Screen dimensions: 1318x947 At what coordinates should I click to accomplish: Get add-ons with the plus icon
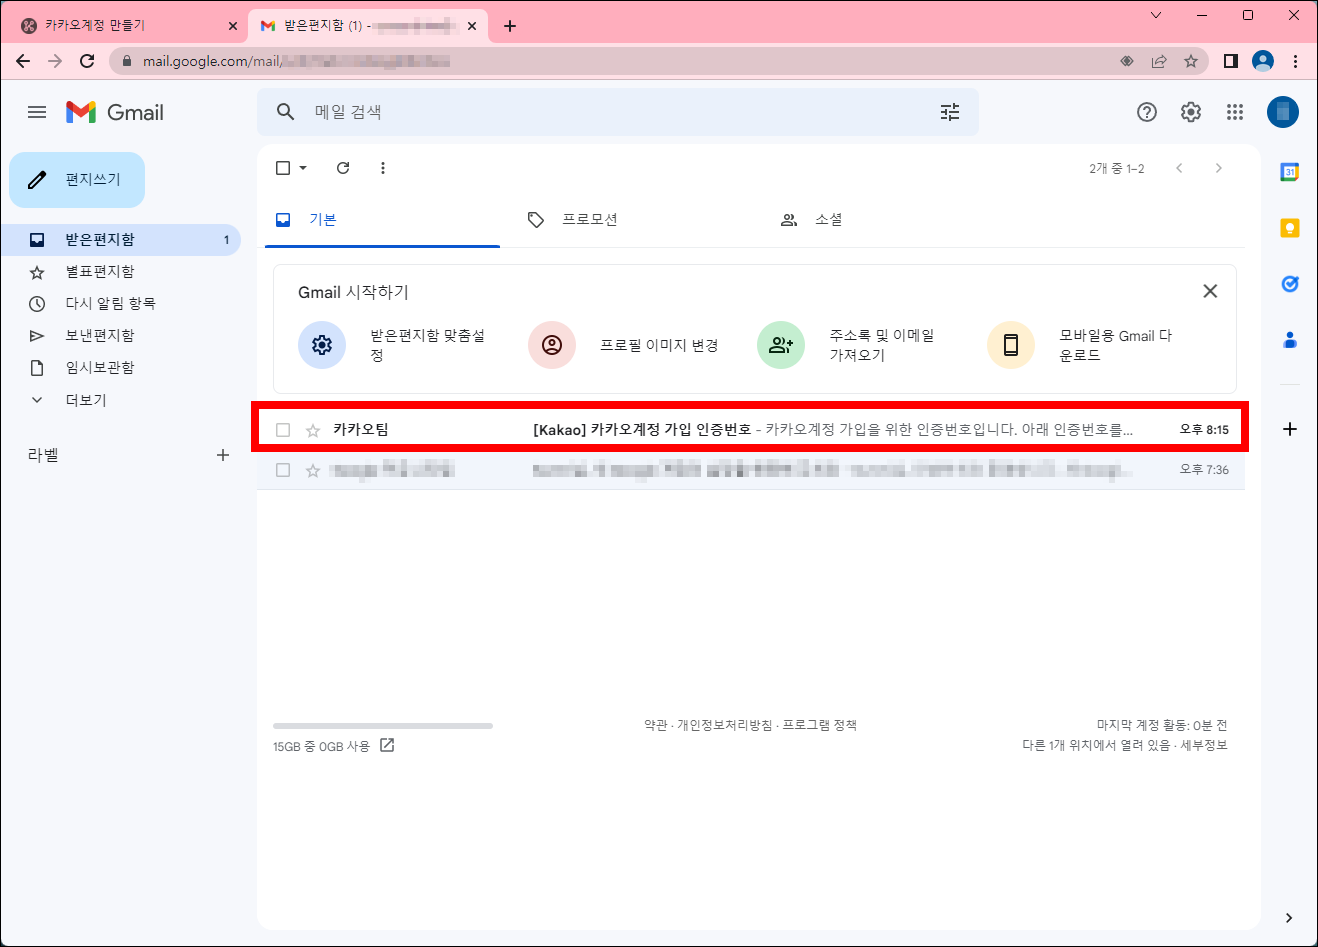coord(1290,429)
